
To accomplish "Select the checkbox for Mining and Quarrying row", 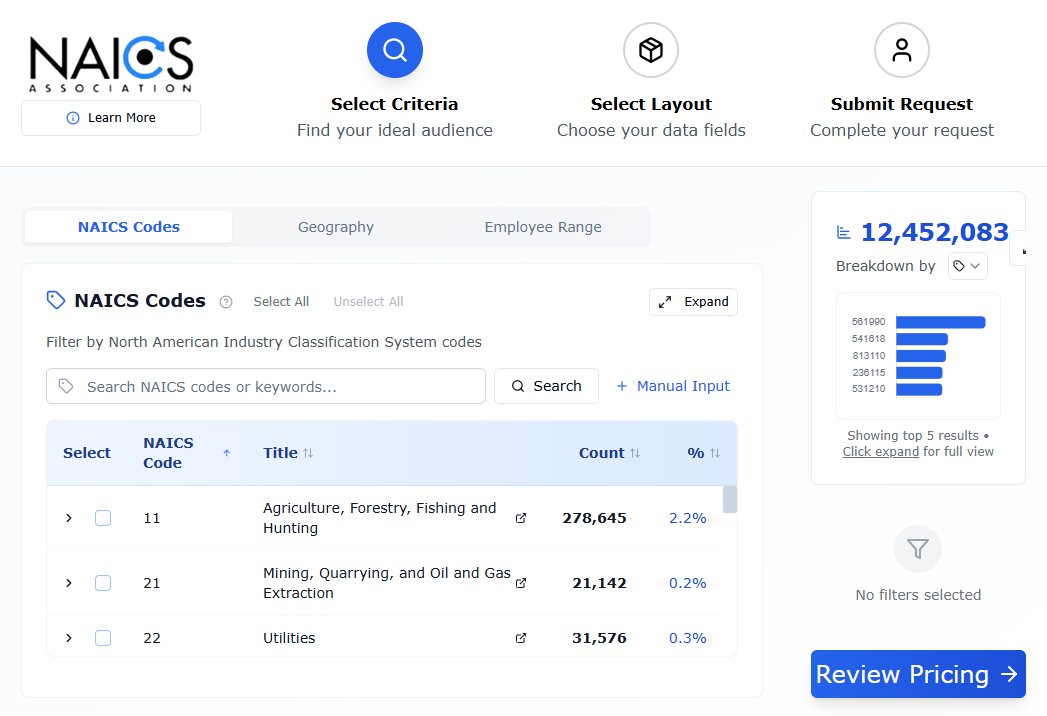I will click(103, 583).
